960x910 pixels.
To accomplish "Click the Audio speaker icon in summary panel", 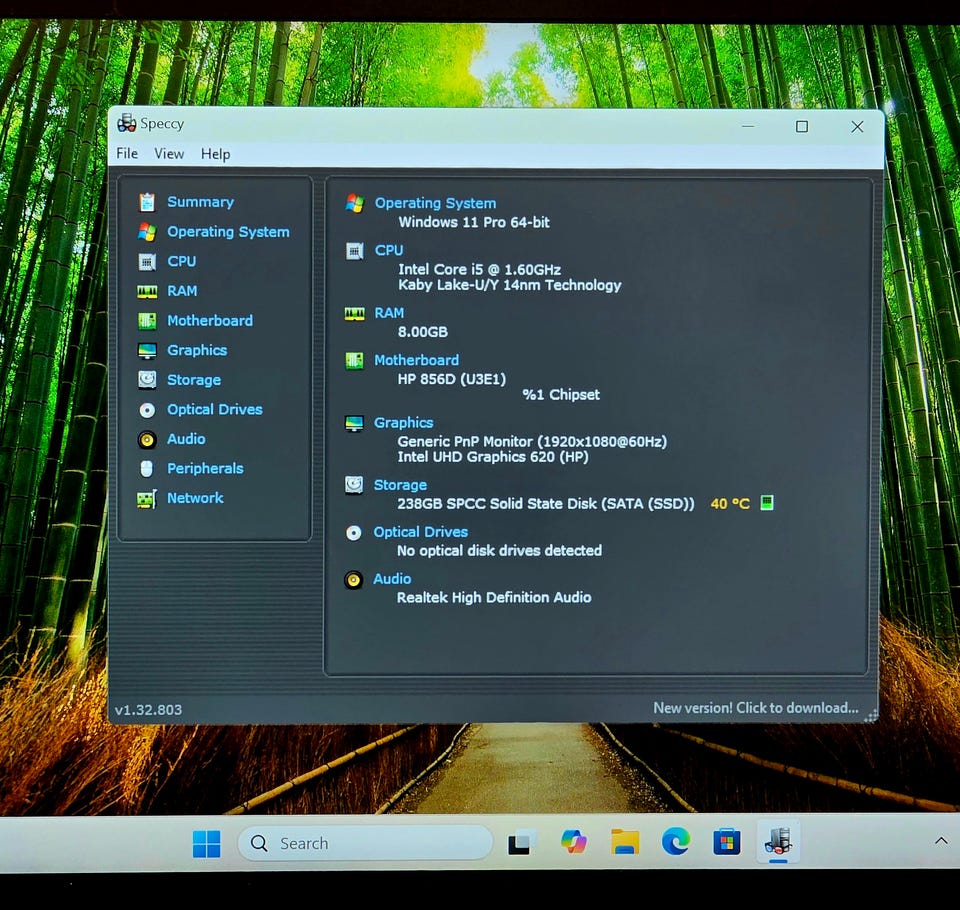I will pyautogui.click(x=353, y=580).
